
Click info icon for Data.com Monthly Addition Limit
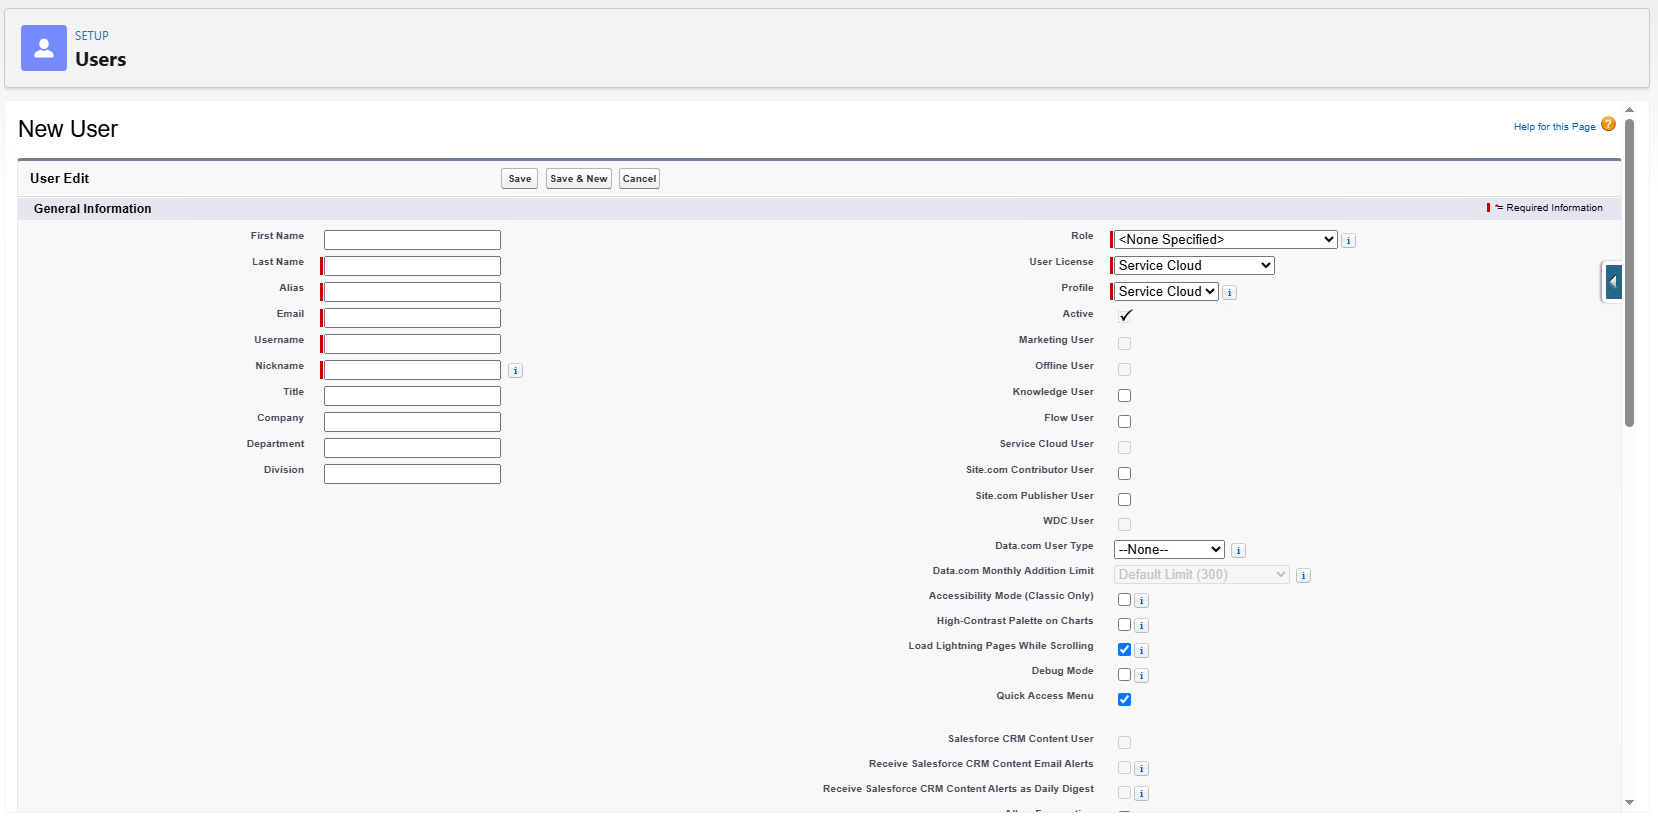(x=1303, y=576)
